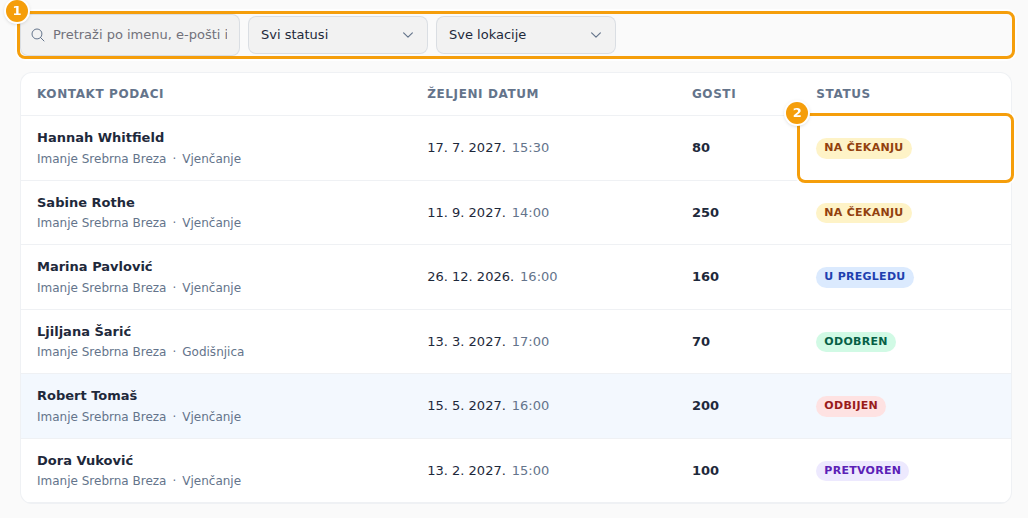The height and width of the screenshot is (518, 1028).
Task: Click the 'Odobren' status badge
Action: point(856,342)
